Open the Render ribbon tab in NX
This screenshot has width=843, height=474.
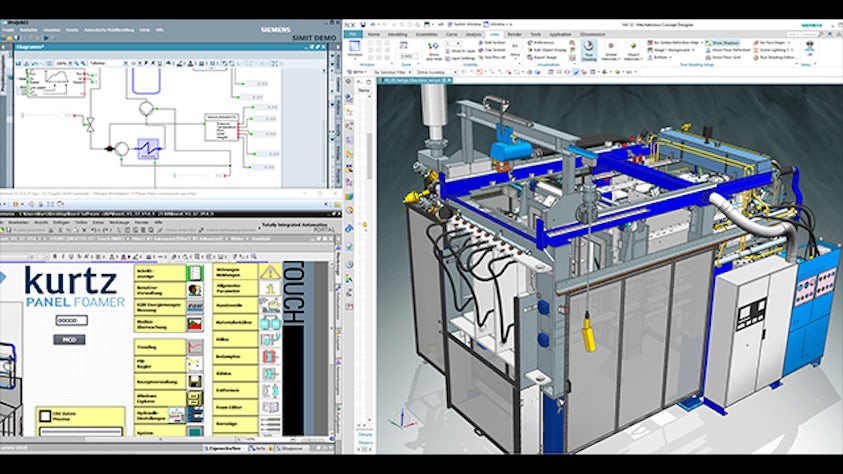[515, 34]
